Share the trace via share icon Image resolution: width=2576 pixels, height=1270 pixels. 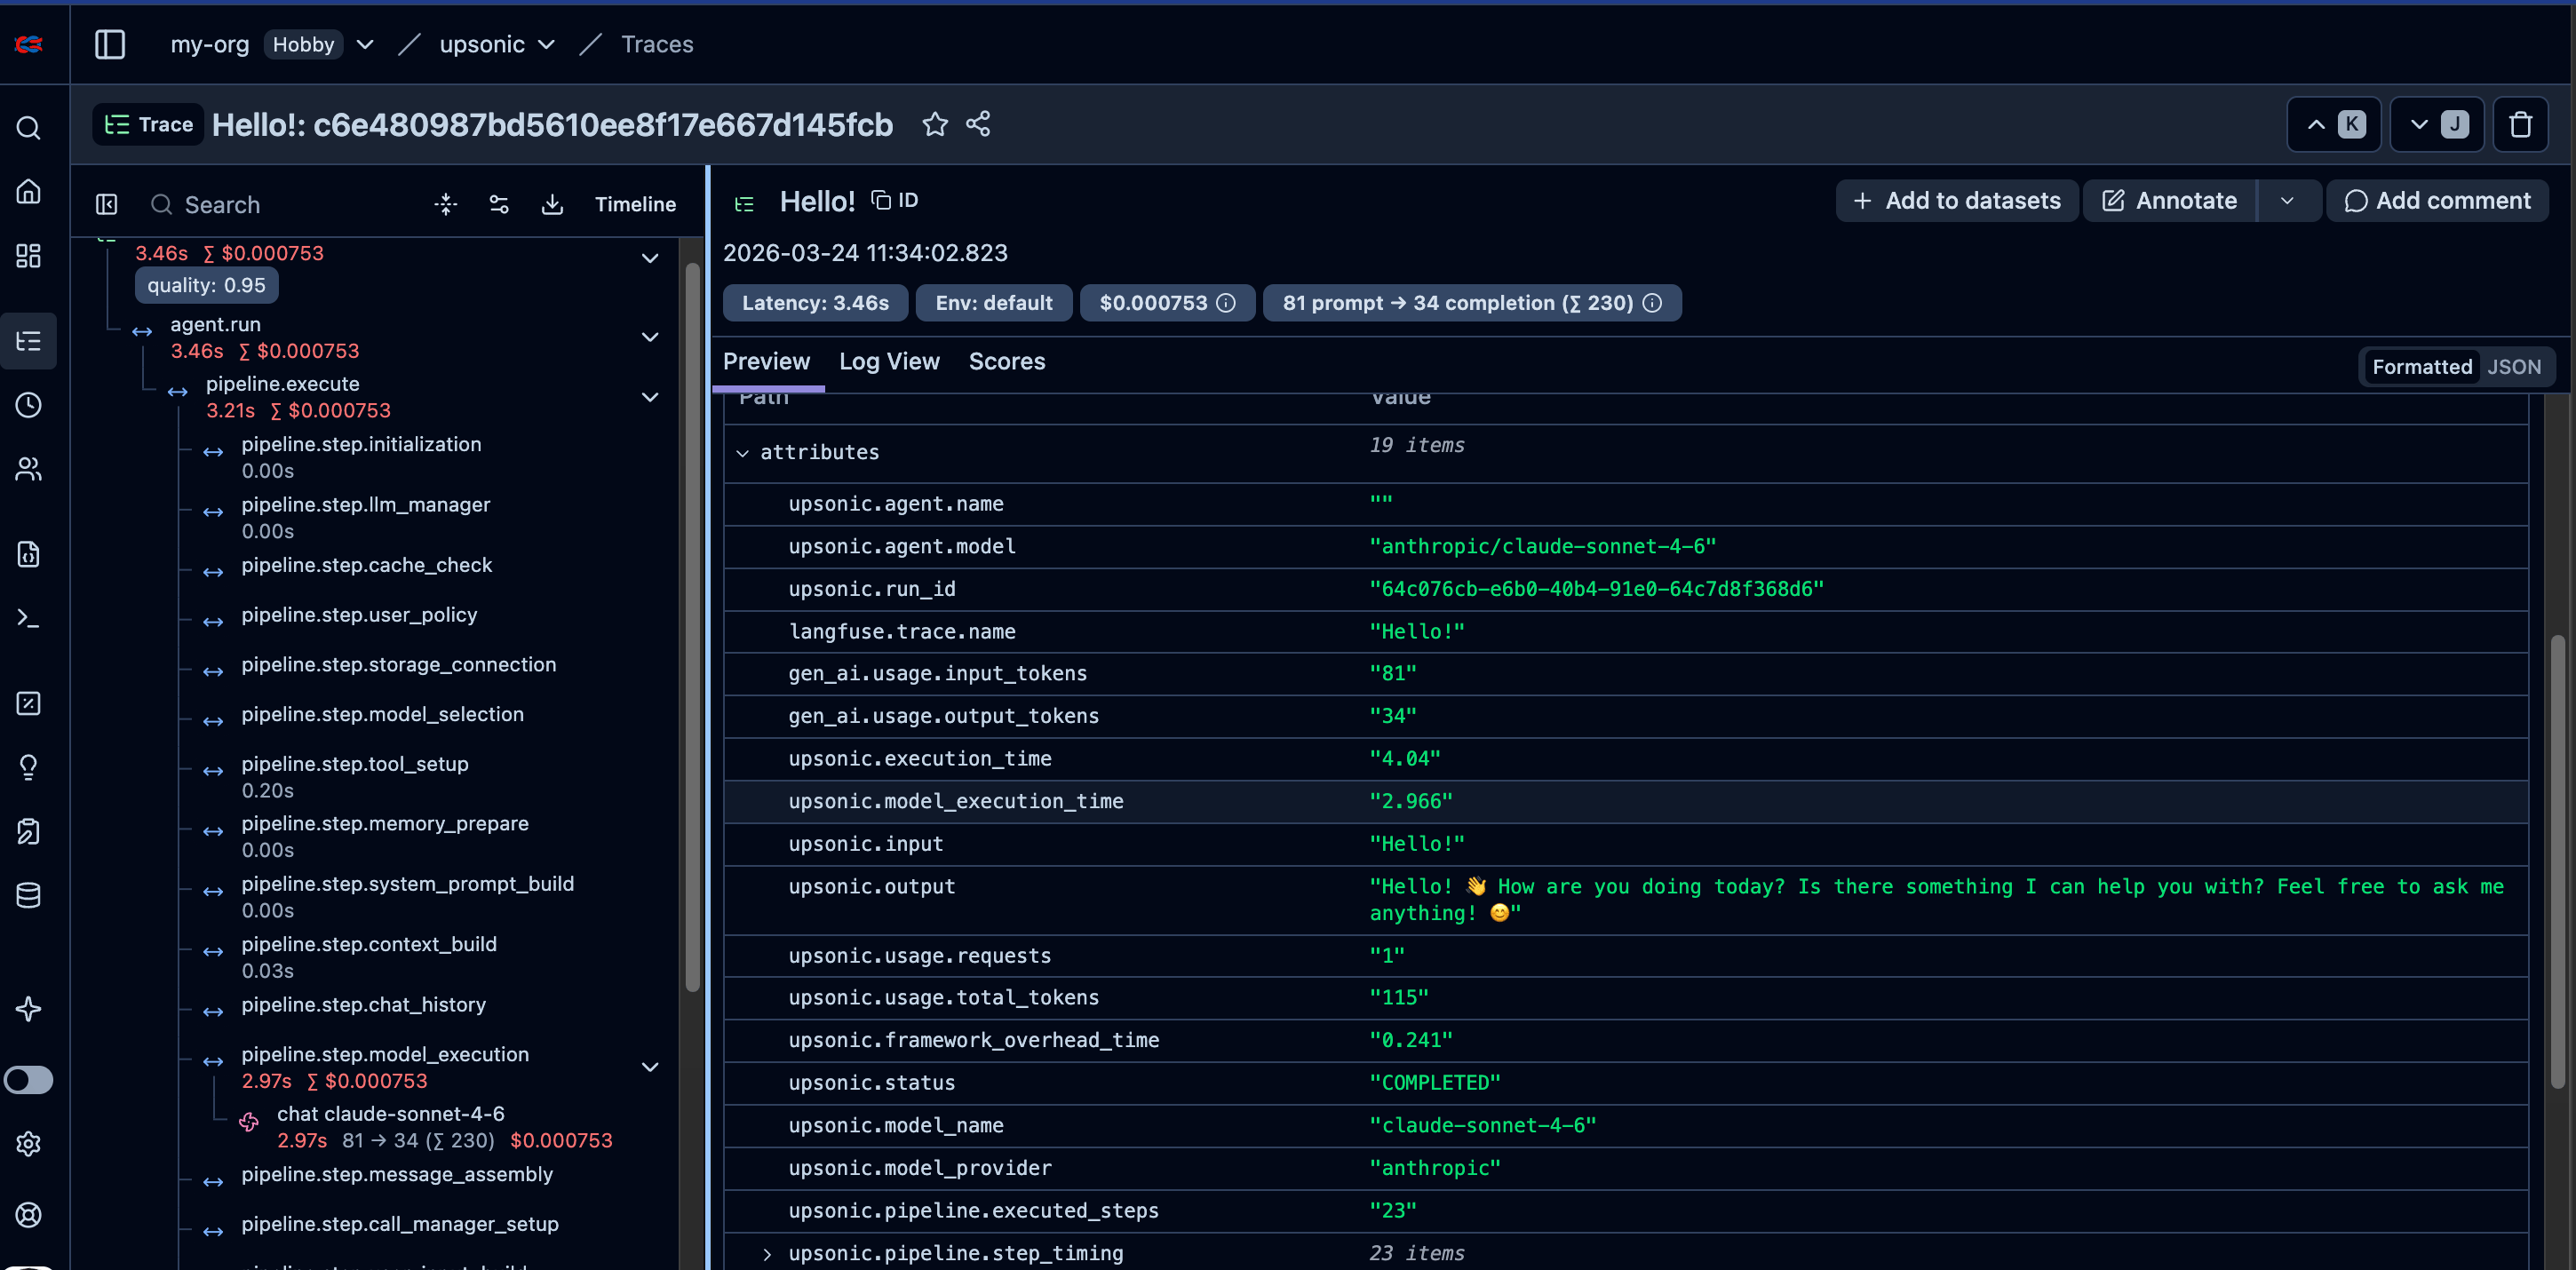coord(978,124)
